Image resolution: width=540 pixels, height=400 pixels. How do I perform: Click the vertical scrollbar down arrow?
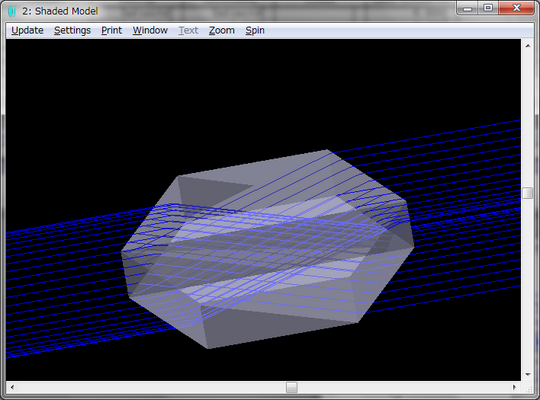528,375
